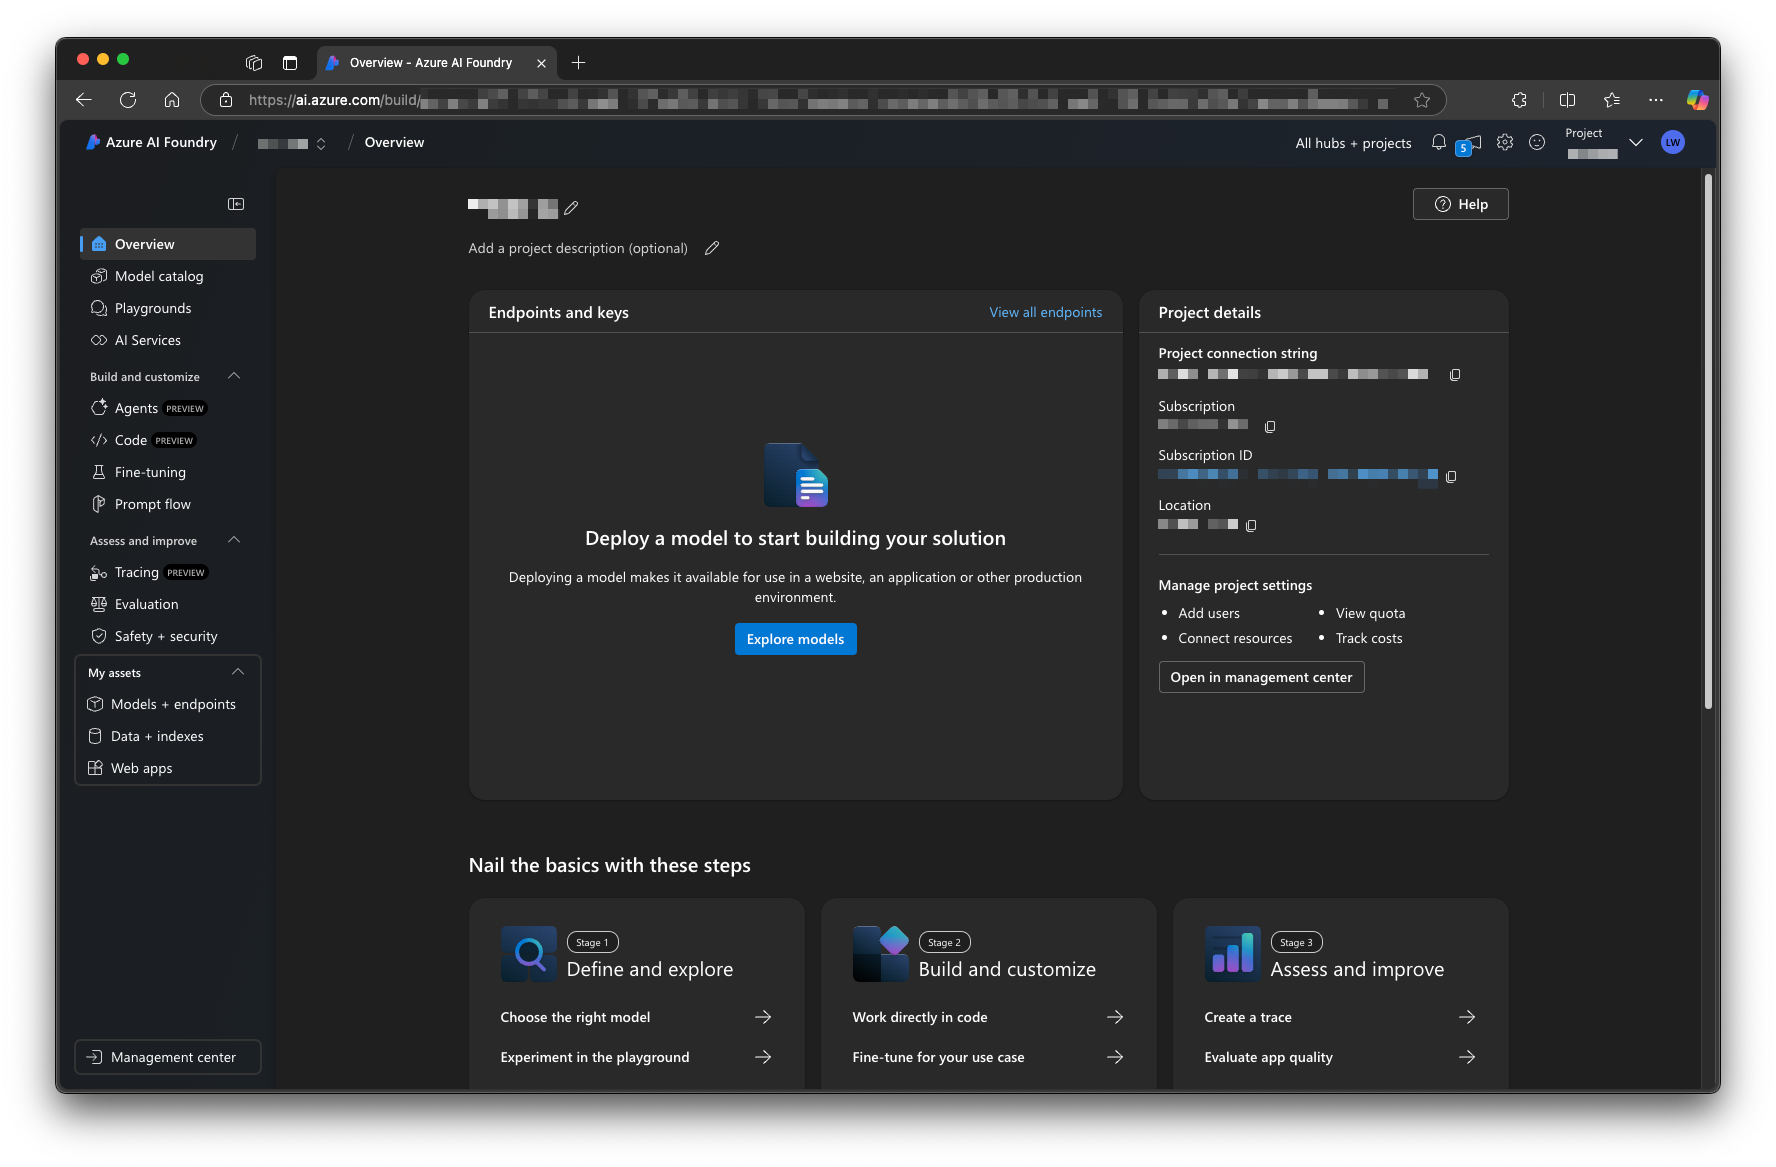
Task: Select Agents preview item
Action: click(x=168, y=408)
